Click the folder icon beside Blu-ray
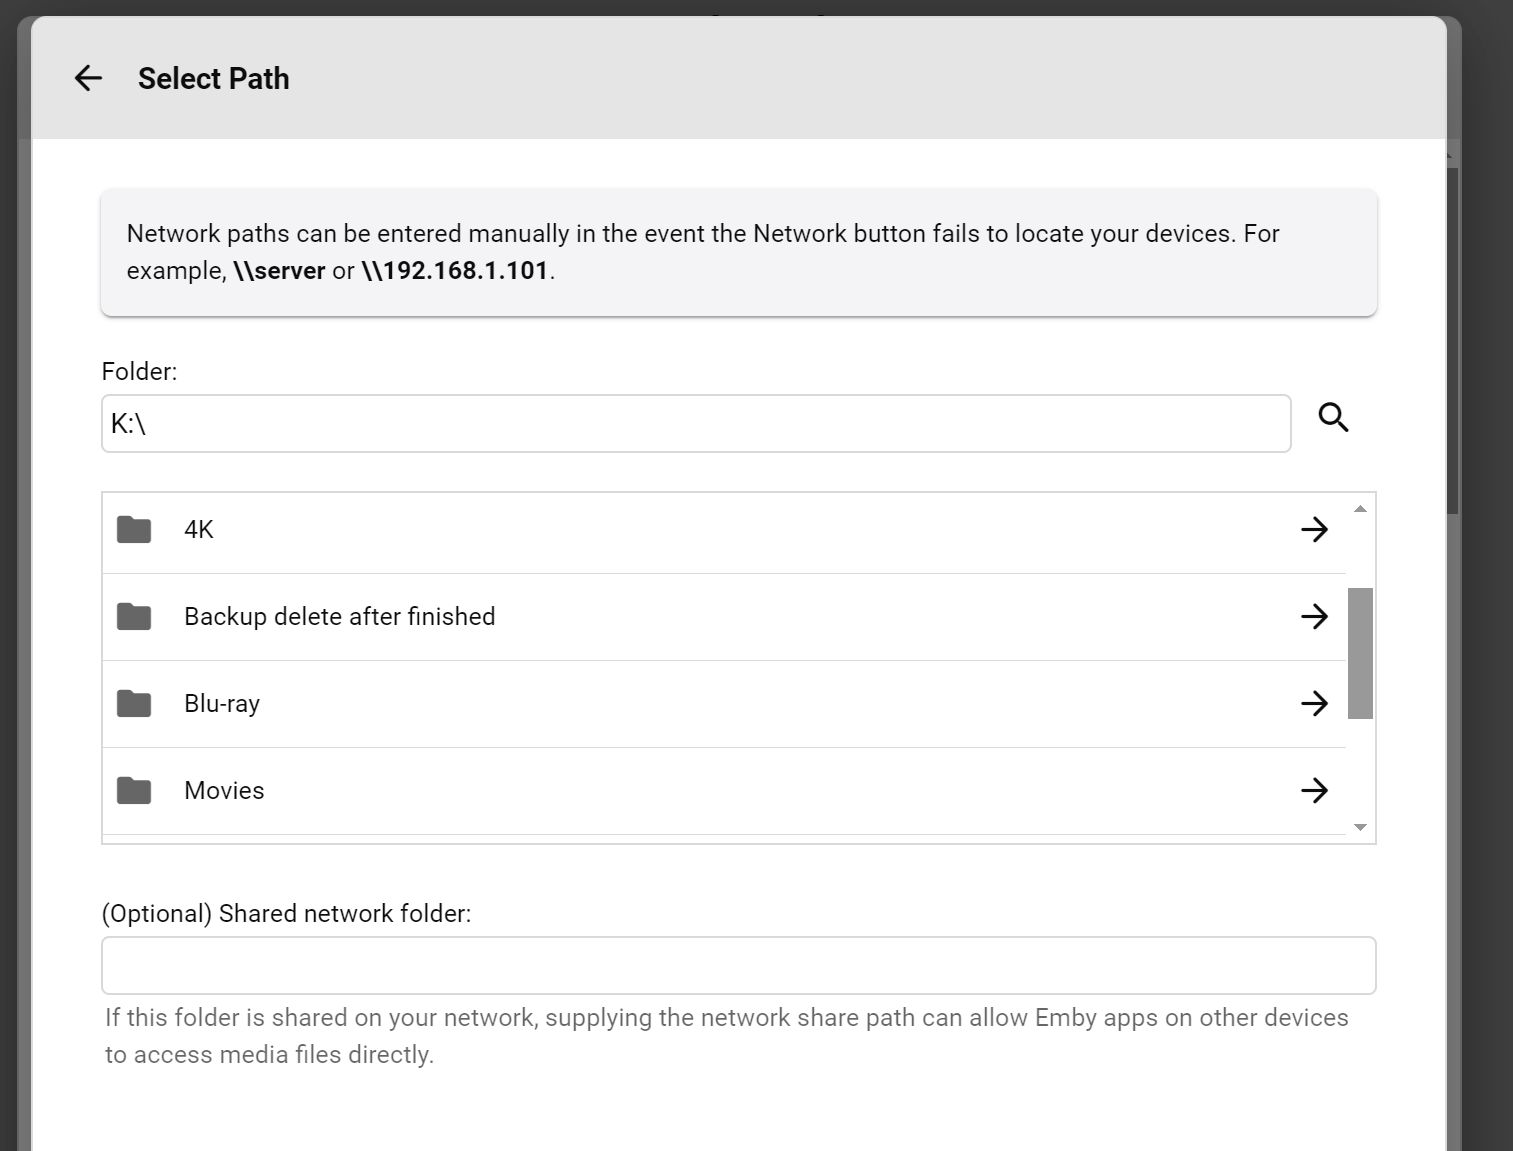 point(134,704)
